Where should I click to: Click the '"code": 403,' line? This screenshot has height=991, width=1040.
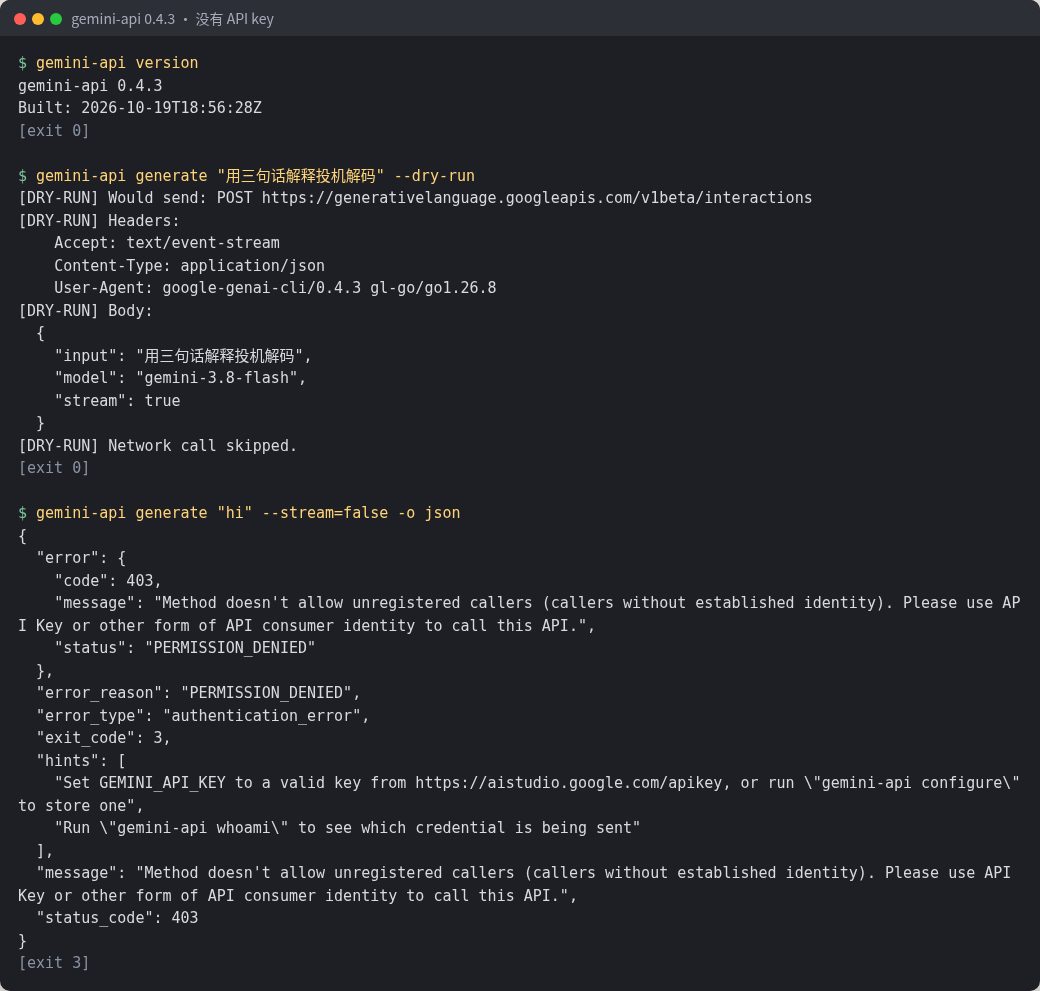[108, 580]
